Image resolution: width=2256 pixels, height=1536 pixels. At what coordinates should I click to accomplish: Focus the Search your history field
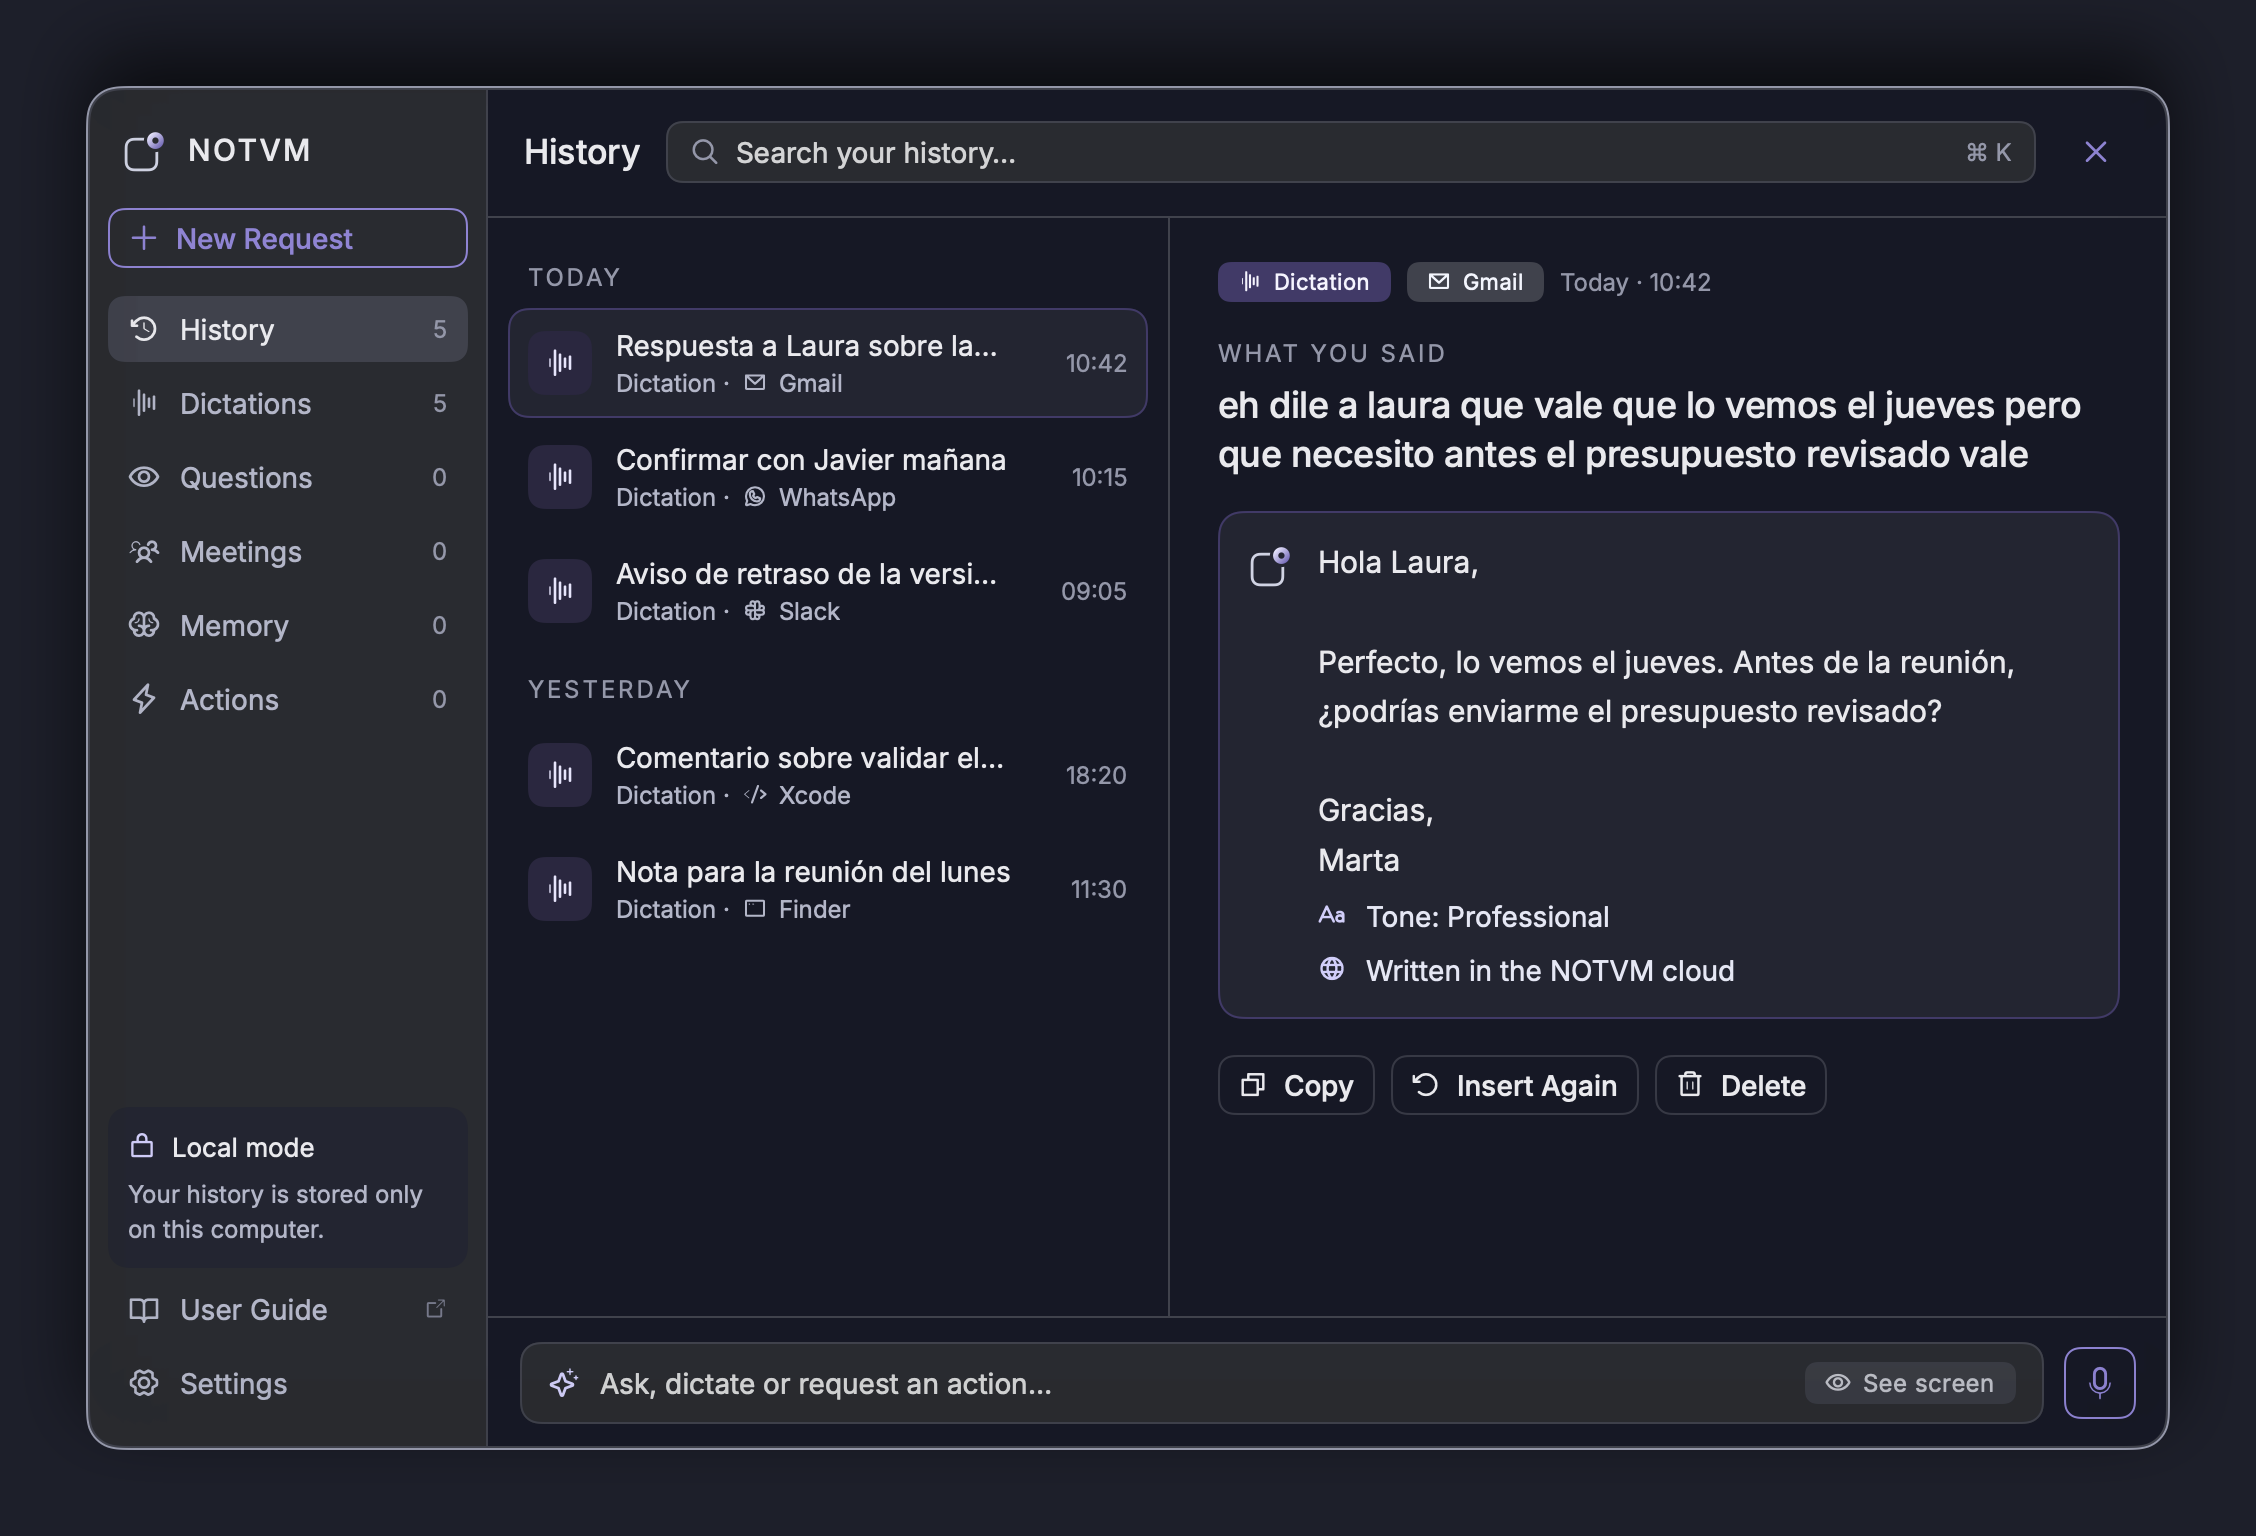(x=1350, y=152)
